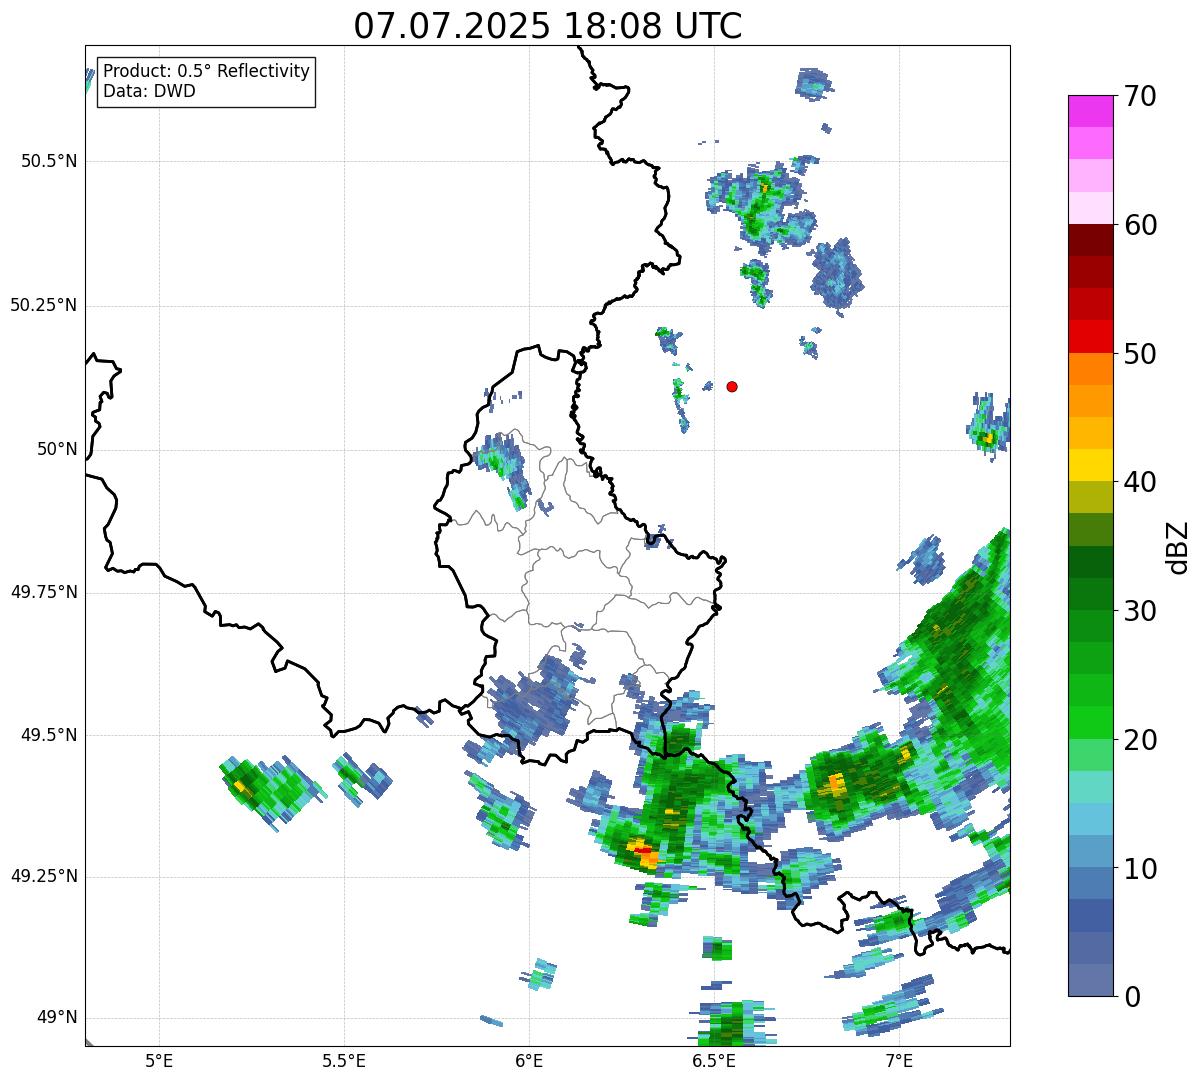Click the bright green colorbar segment above 20
Image resolution: width=1202 pixels, height=1081 pixels.
pyautogui.click(x=1090, y=722)
